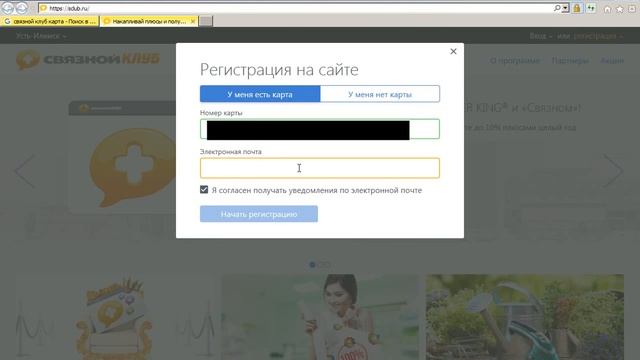Switch to the Google search tab 'связной клуб карта'

coord(49,21)
